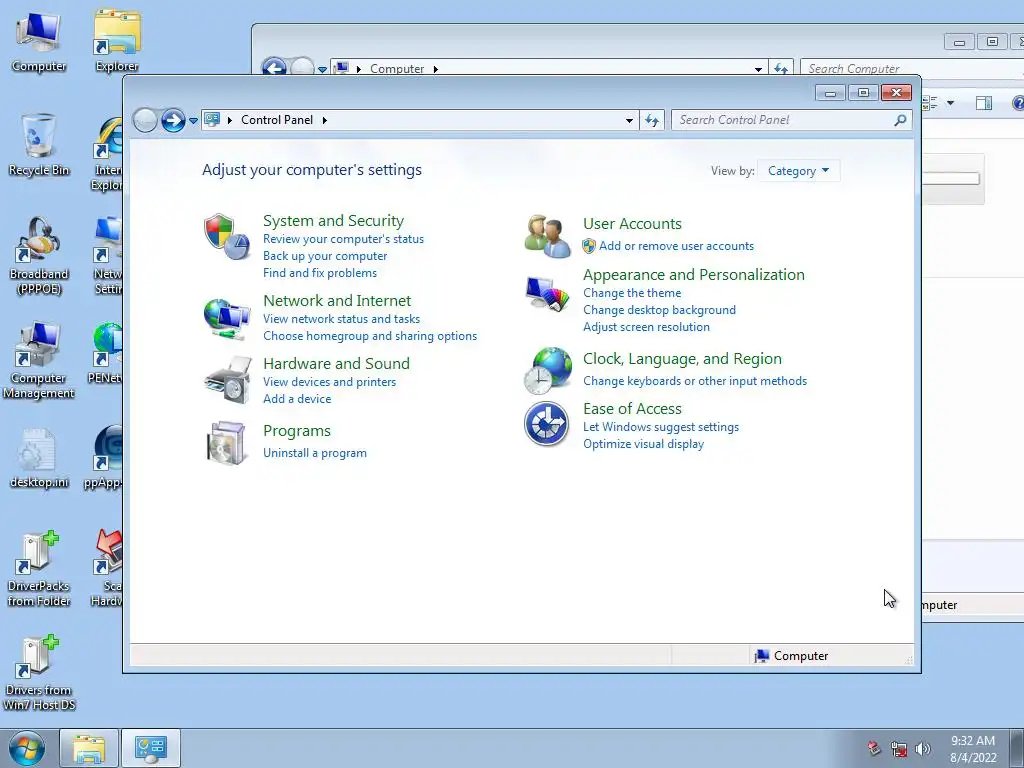Click the System and Security heading link

coord(333,221)
